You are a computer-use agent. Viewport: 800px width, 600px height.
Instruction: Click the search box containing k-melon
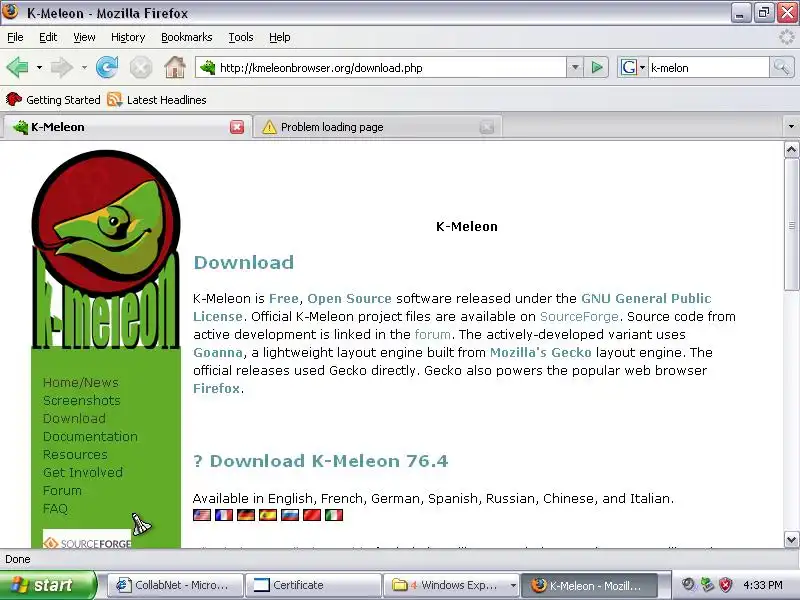pos(708,67)
